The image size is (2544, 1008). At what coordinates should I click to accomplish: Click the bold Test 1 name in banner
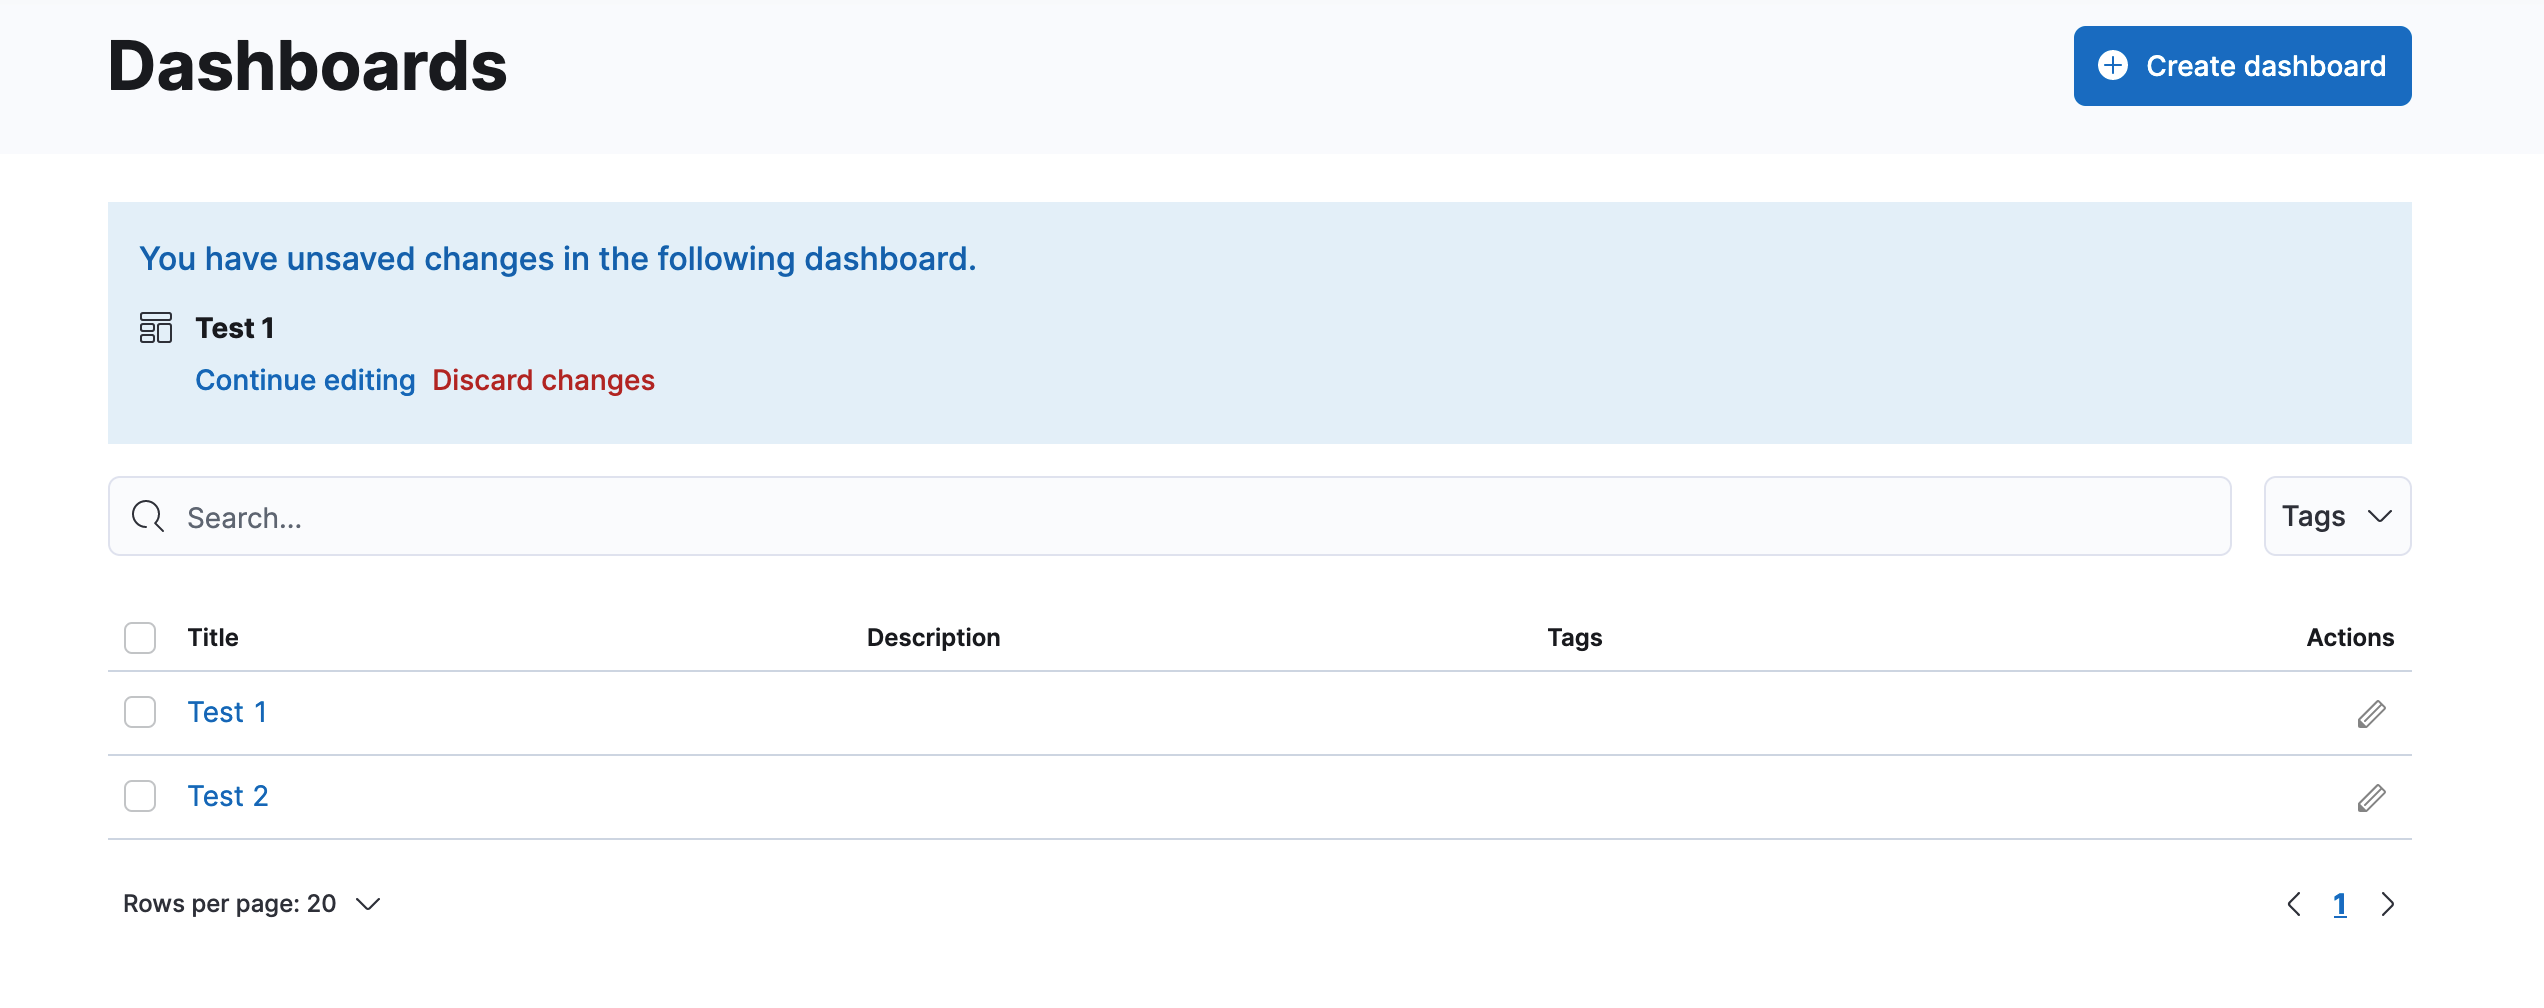[235, 328]
